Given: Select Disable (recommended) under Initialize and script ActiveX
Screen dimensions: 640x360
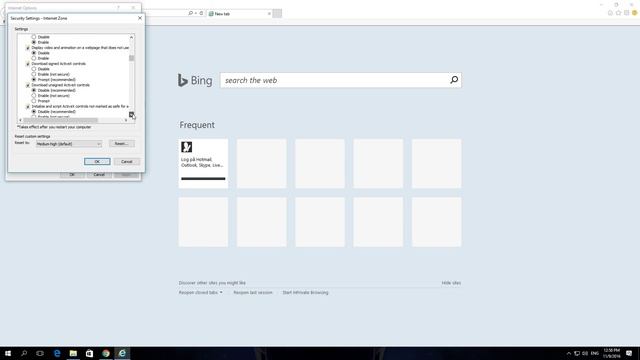Looking at the screenshot, I should 34,111.
